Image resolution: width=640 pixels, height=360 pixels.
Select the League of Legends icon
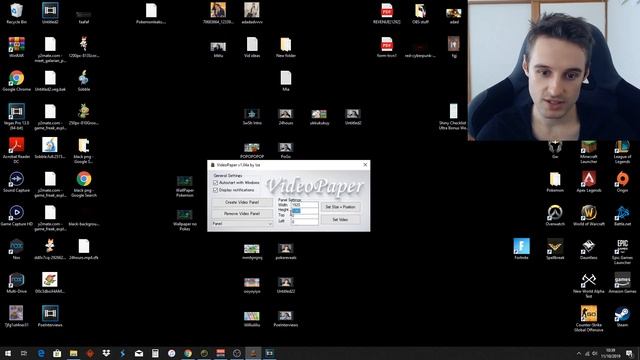(622, 152)
